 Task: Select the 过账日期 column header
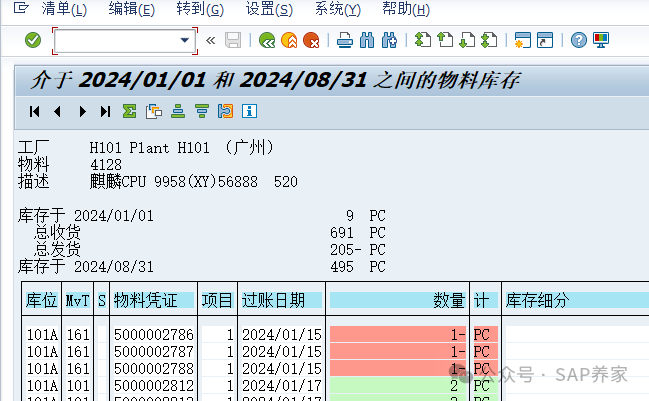(x=281, y=300)
